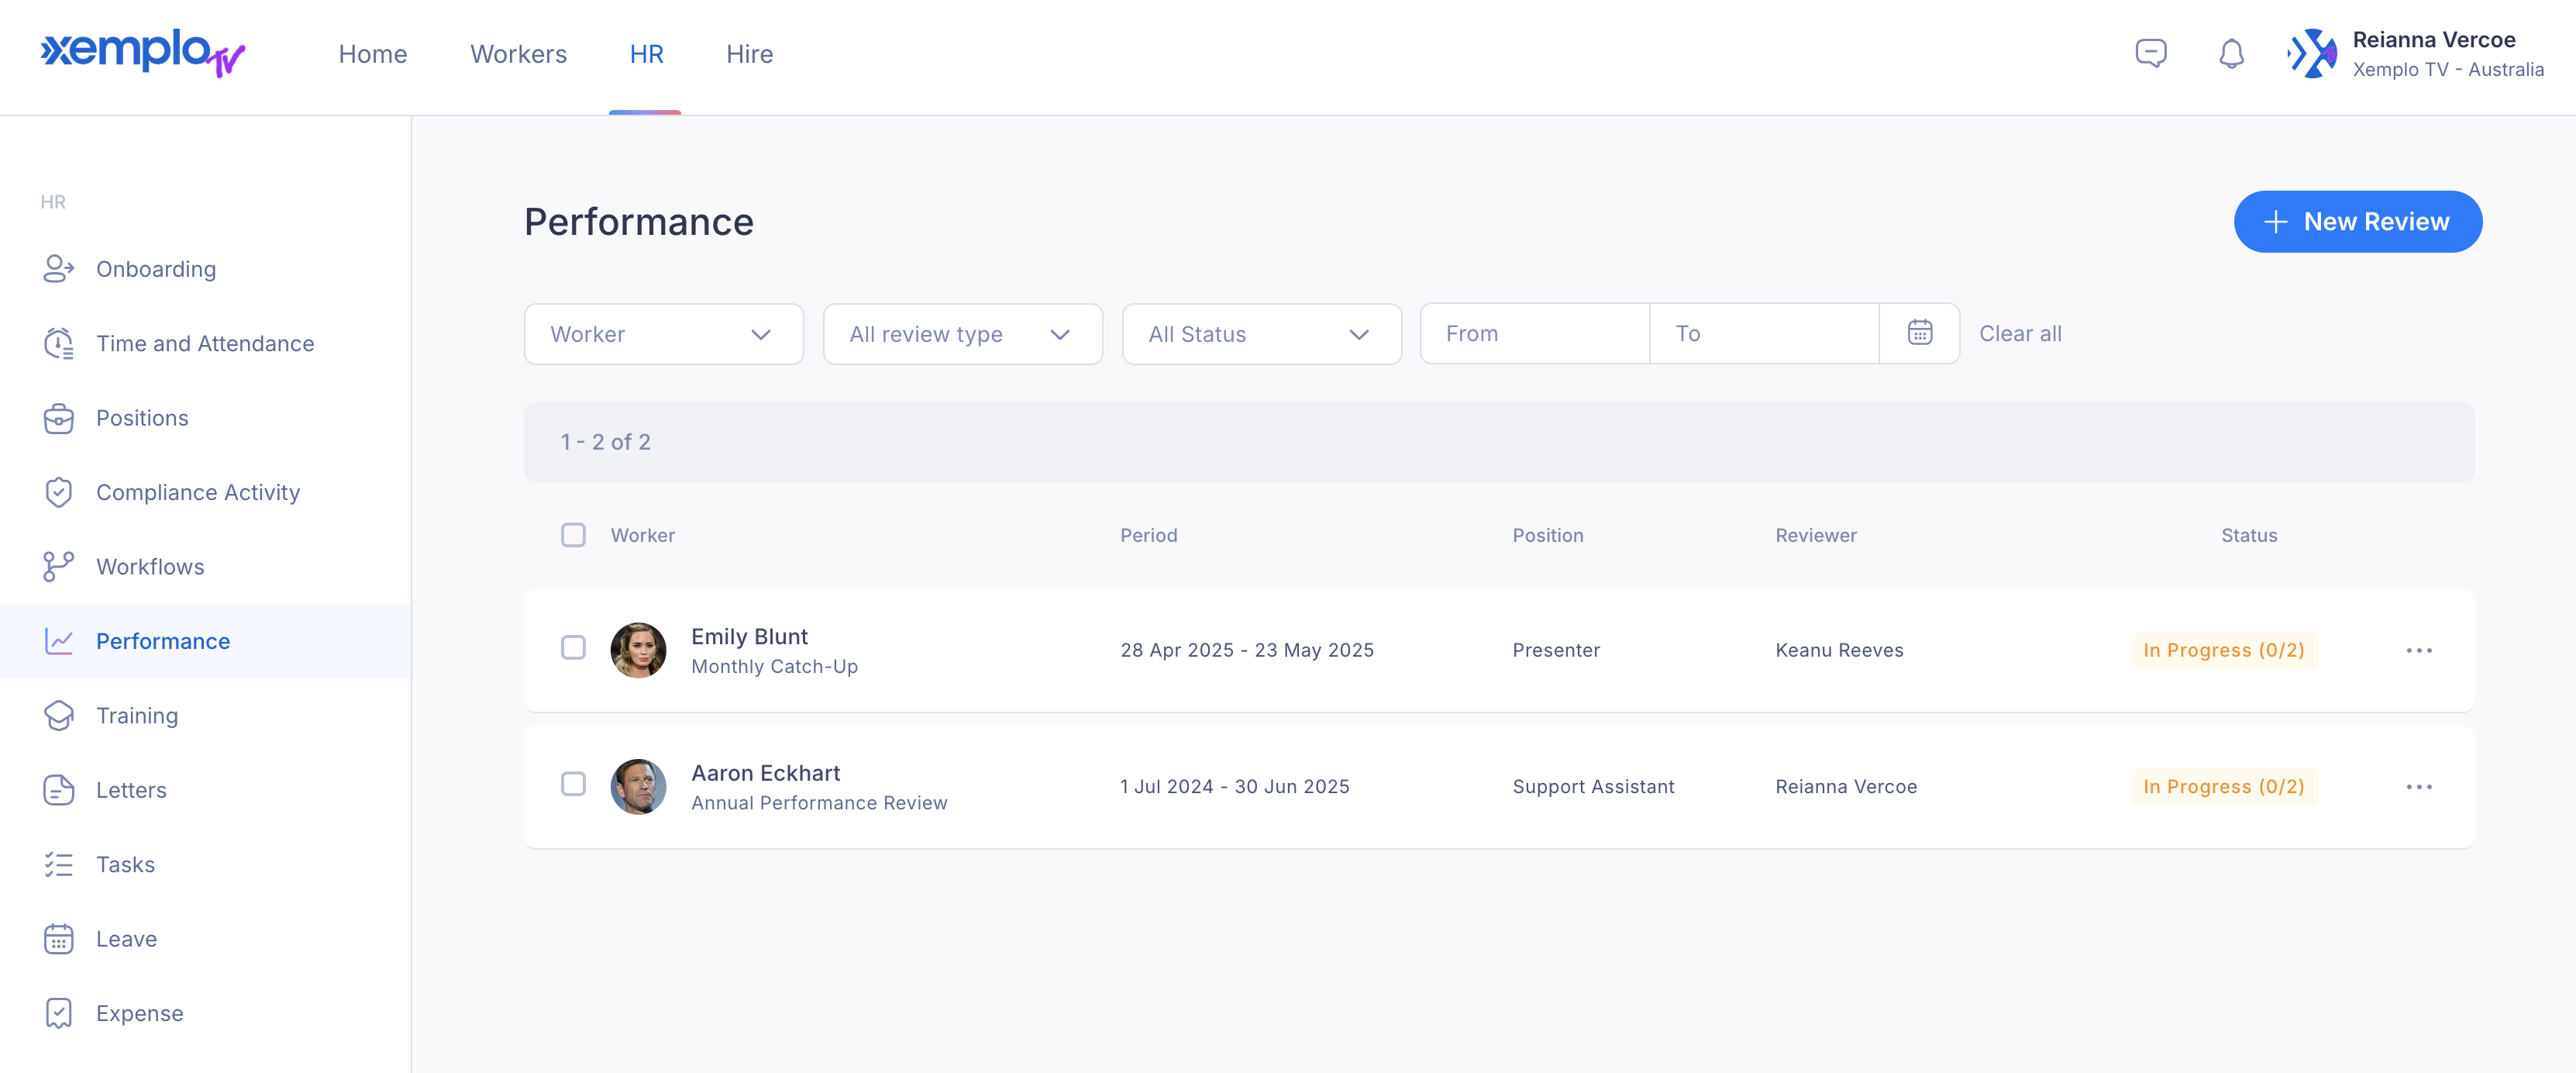This screenshot has height=1073, width=2576.
Task: Click the From date field
Action: 1534,334
